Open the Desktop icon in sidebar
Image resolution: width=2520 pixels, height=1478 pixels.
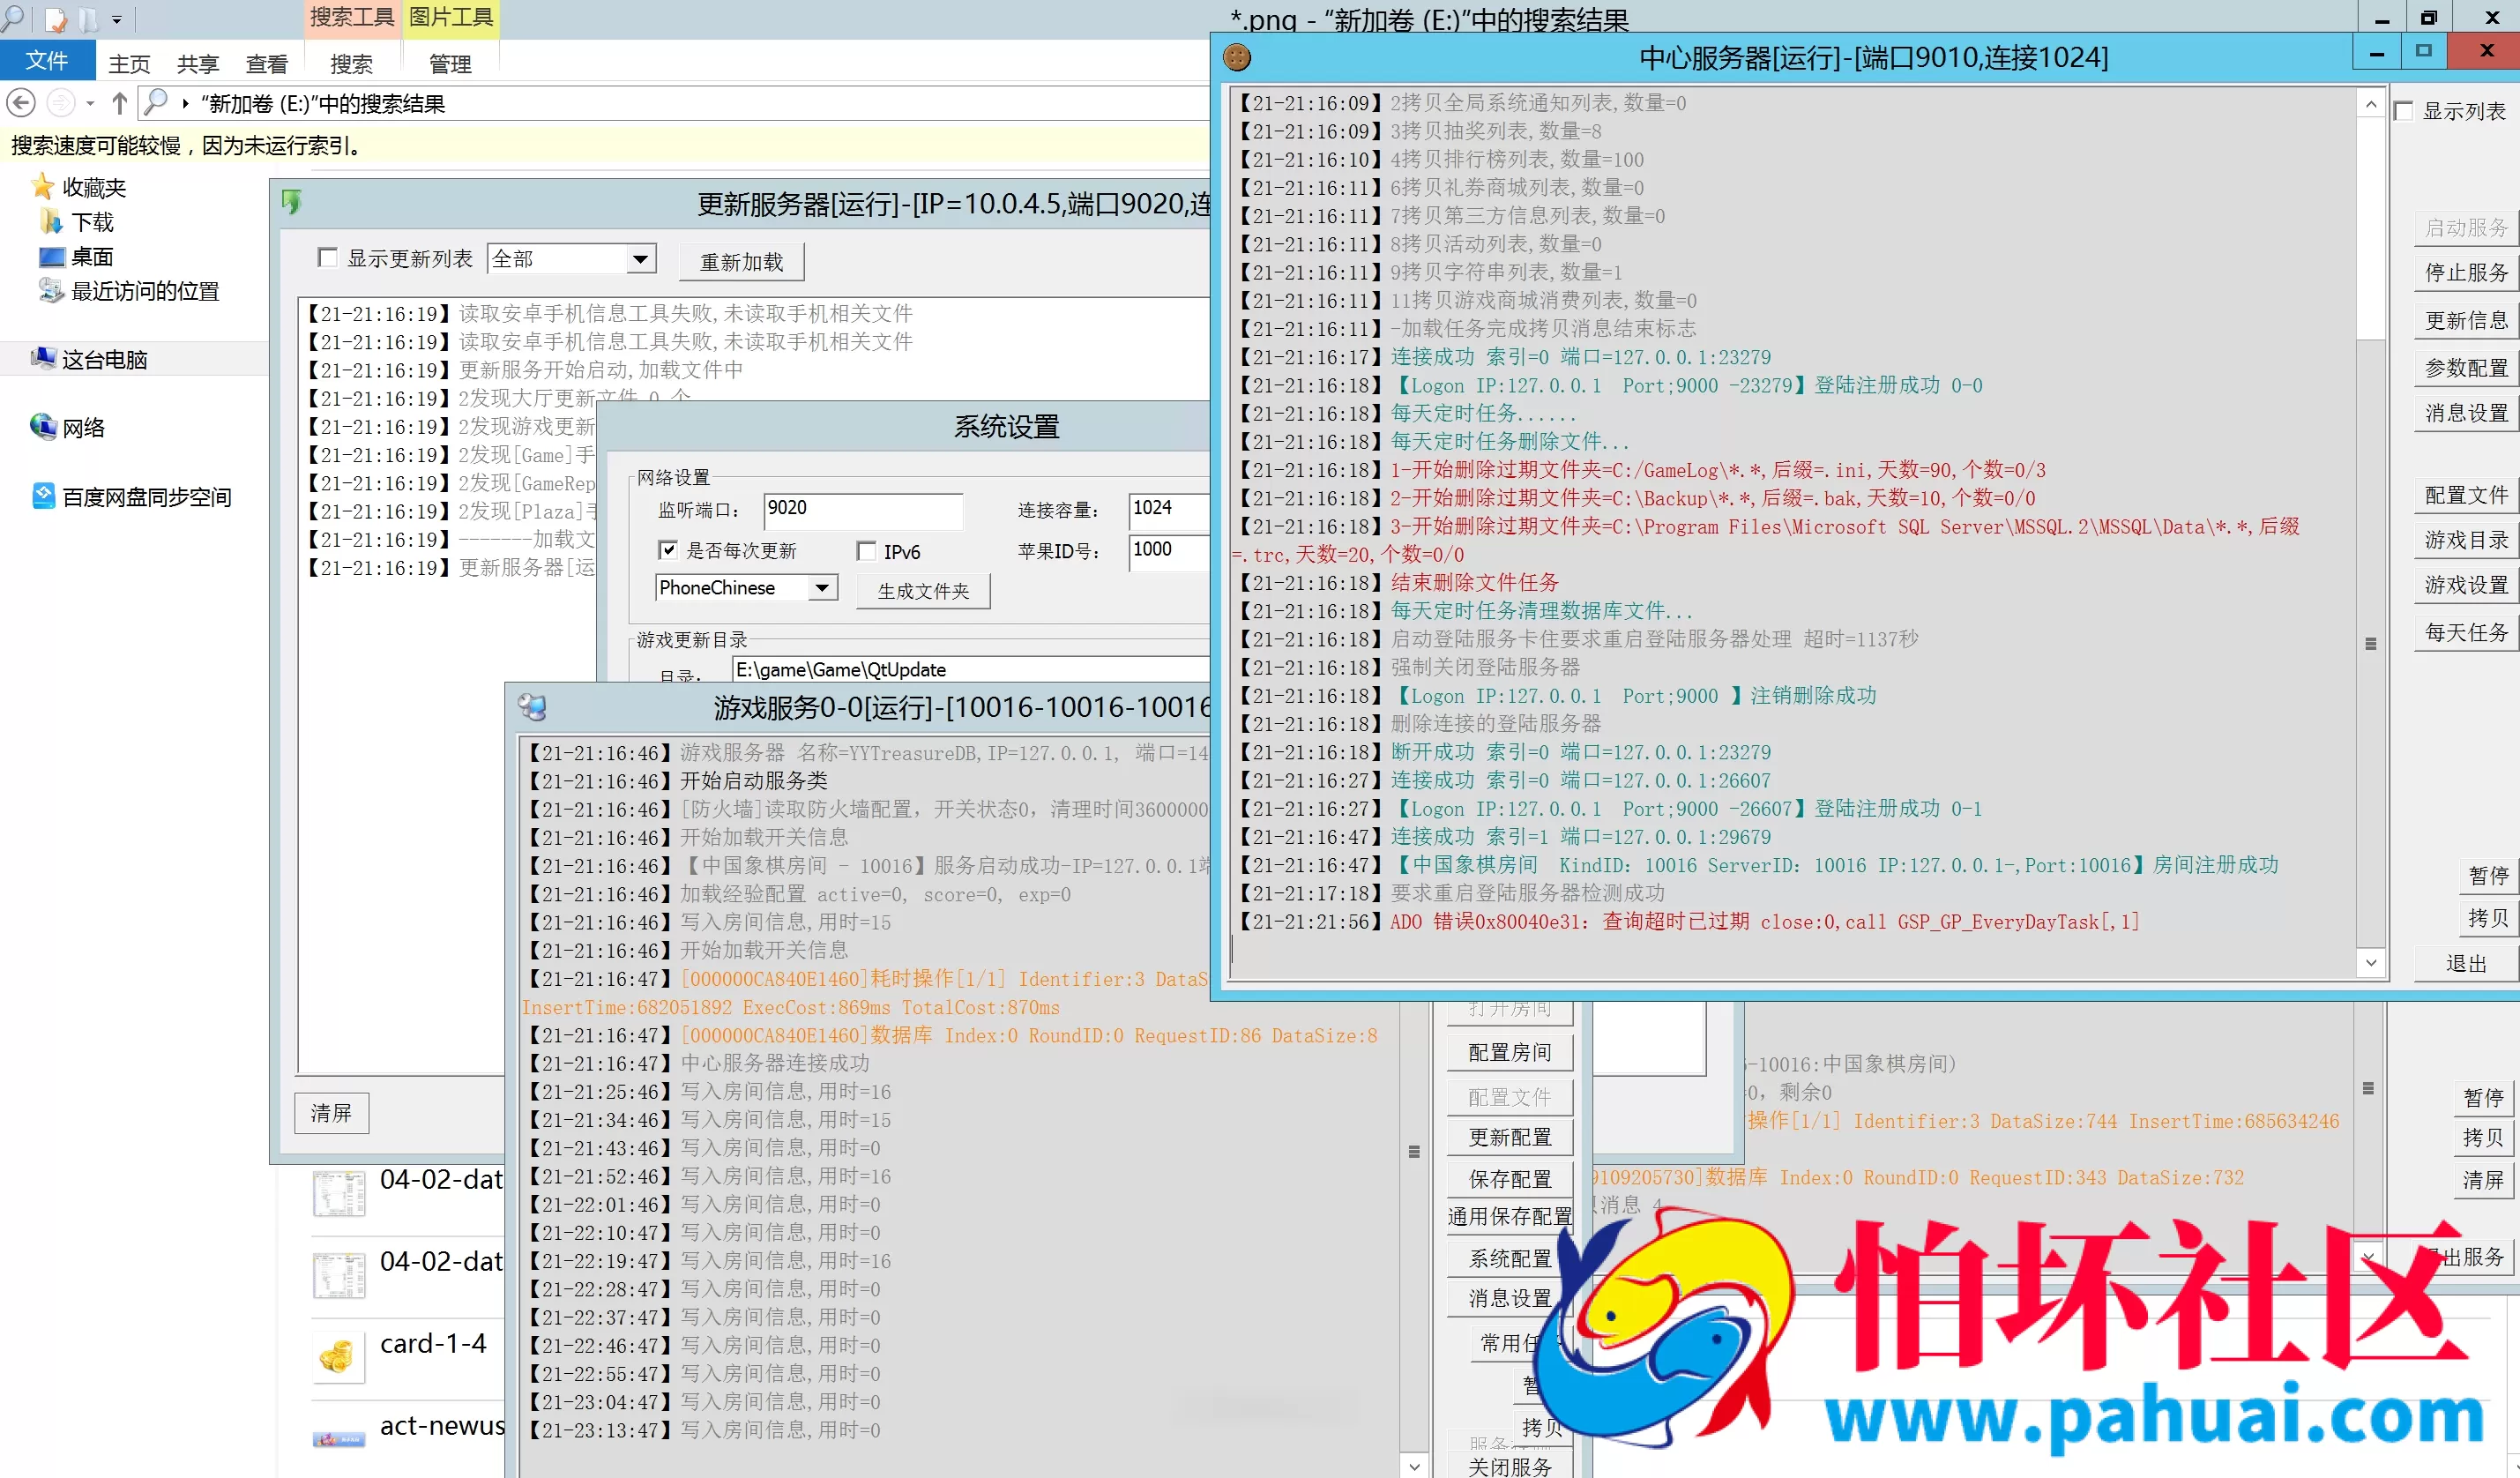pos(52,256)
